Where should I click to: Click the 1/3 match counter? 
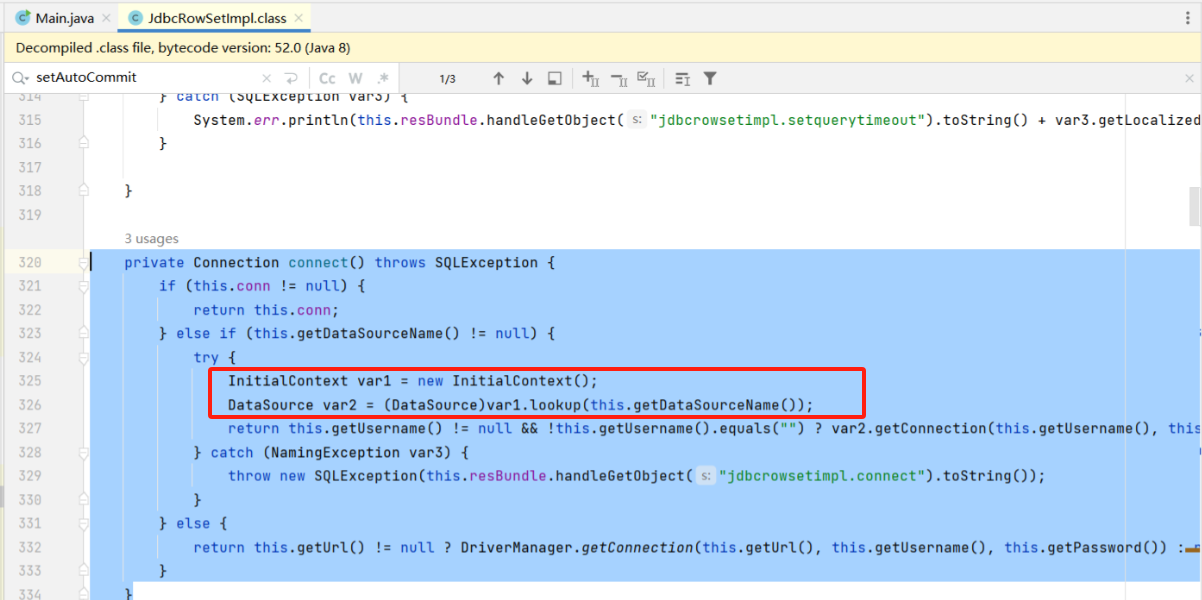pyautogui.click(x=447, y=78)
